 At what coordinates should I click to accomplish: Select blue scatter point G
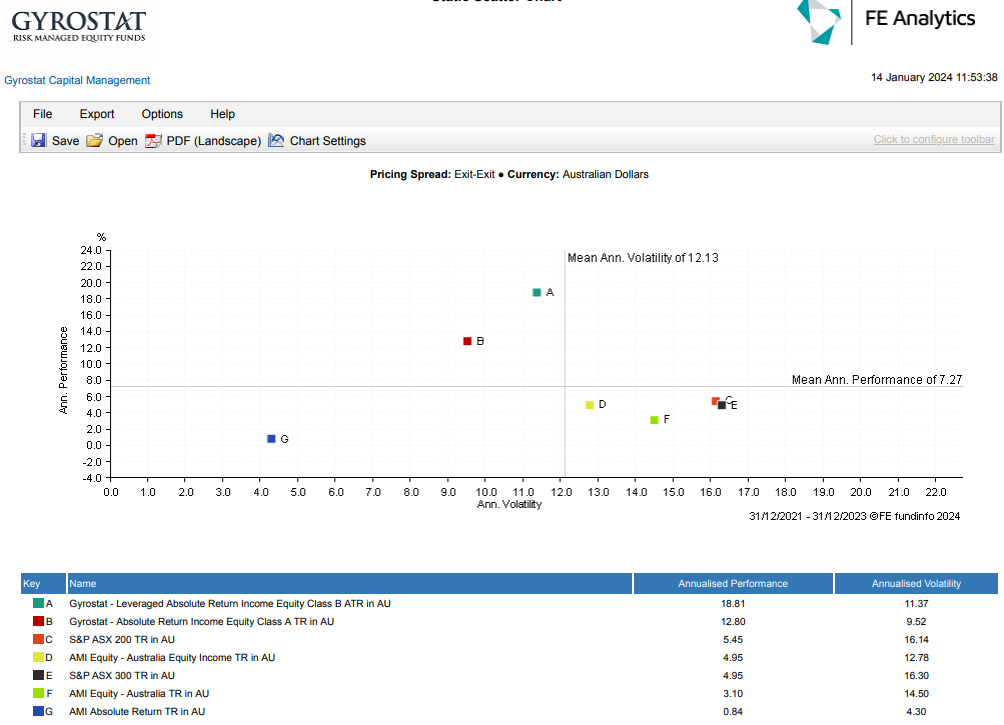(x=271, y=439)
